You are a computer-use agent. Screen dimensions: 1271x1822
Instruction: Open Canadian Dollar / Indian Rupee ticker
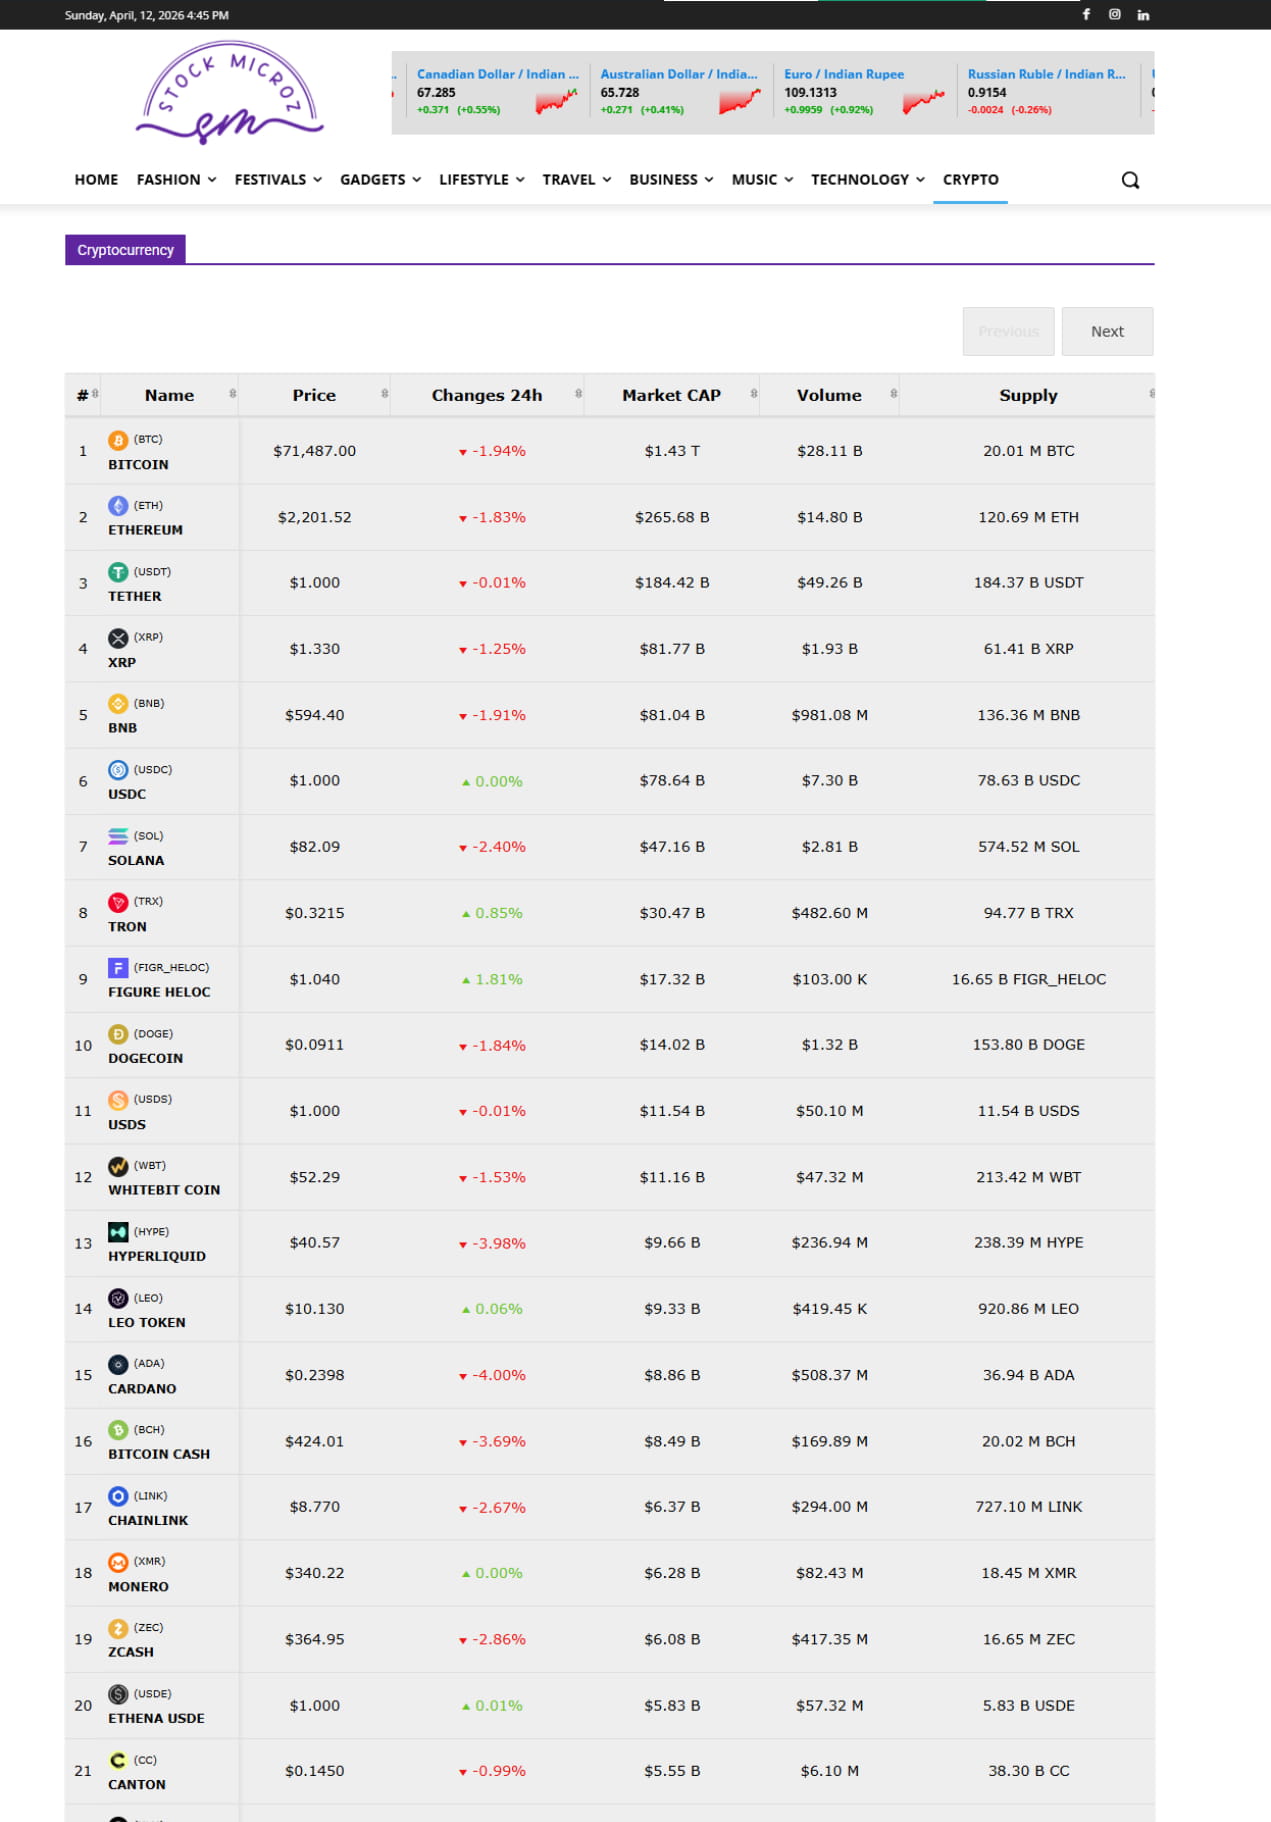498,92
